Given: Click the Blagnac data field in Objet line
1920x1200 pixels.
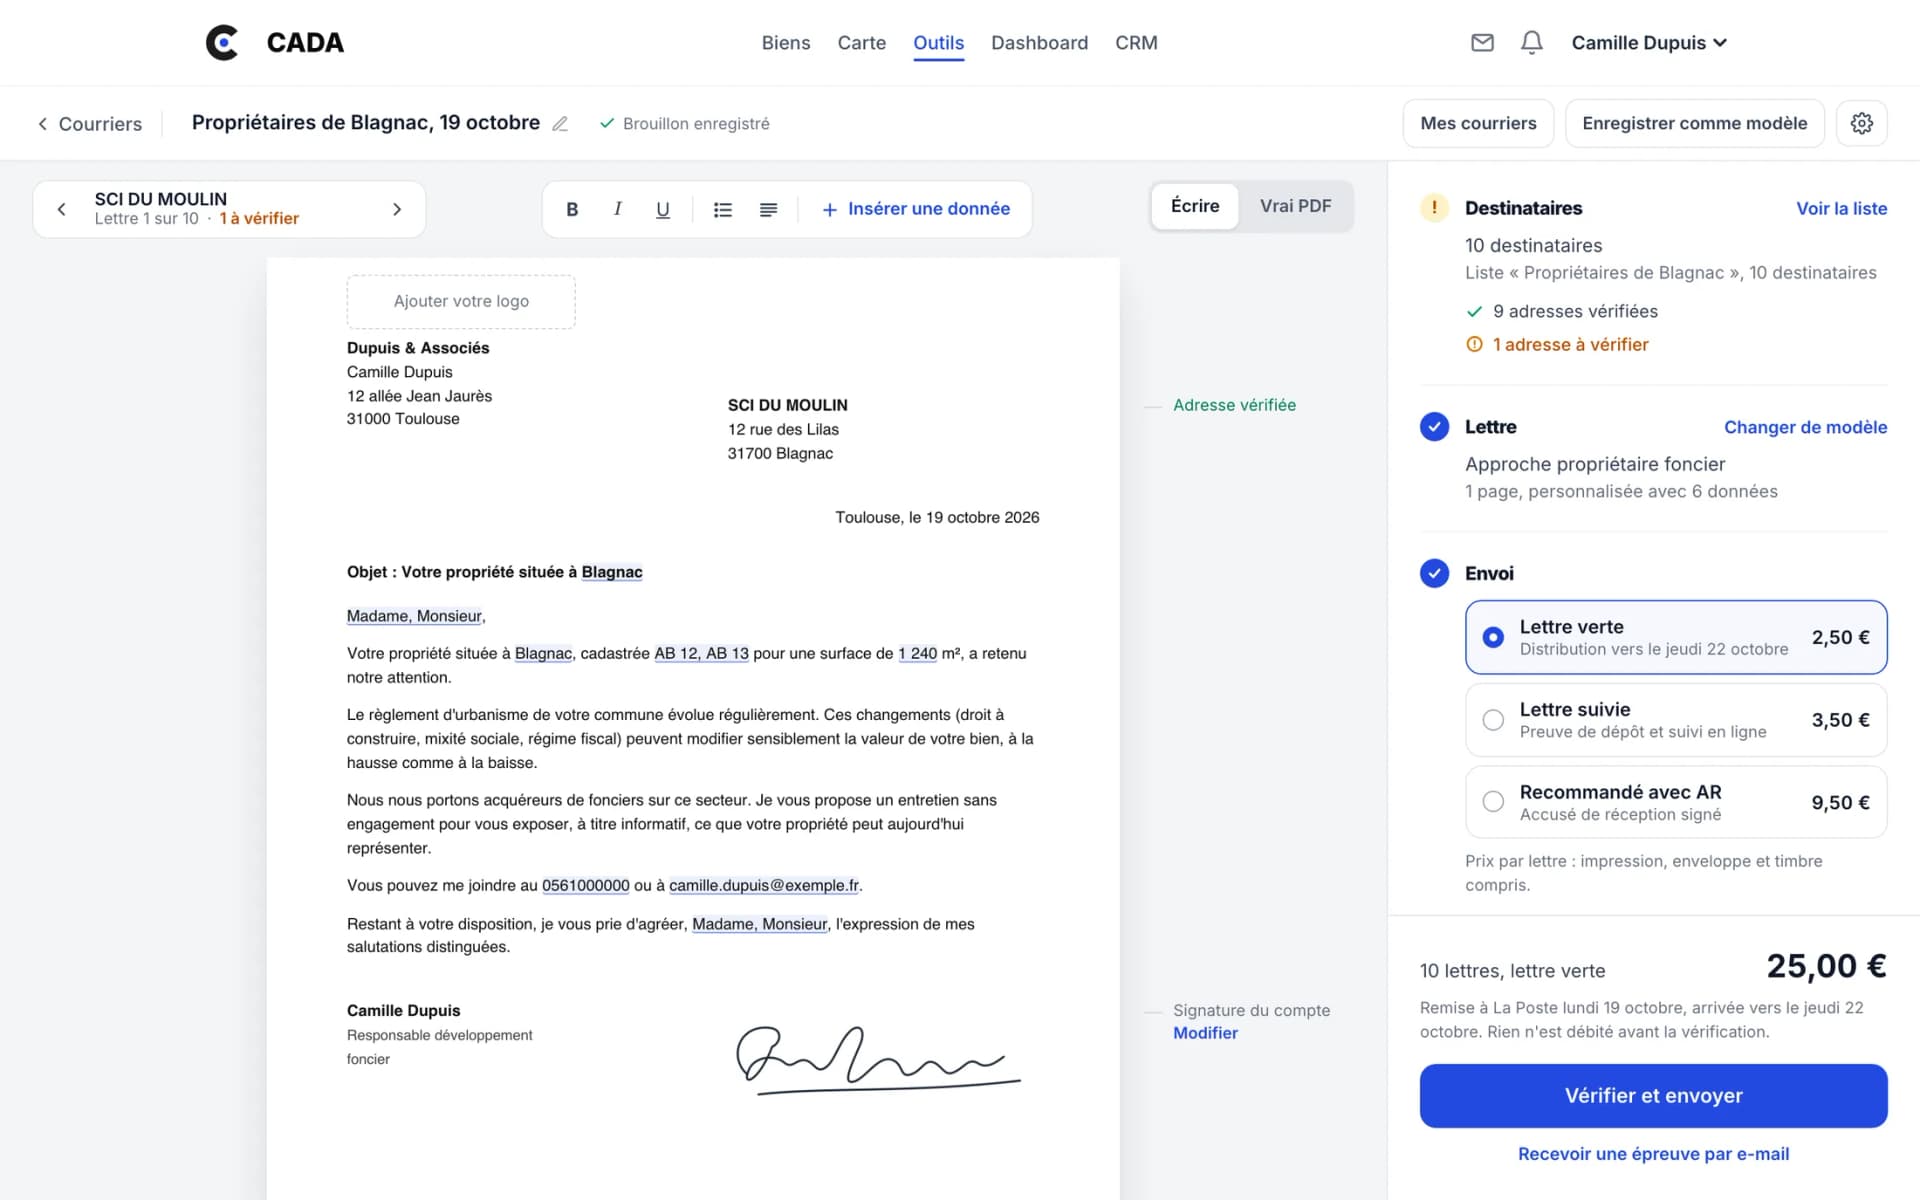Looking at the screenshot, I should (612, 572).
